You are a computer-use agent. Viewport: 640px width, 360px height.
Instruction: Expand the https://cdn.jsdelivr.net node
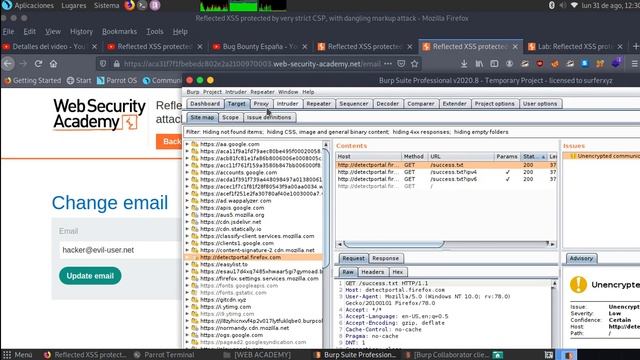(x=187, y=222)
